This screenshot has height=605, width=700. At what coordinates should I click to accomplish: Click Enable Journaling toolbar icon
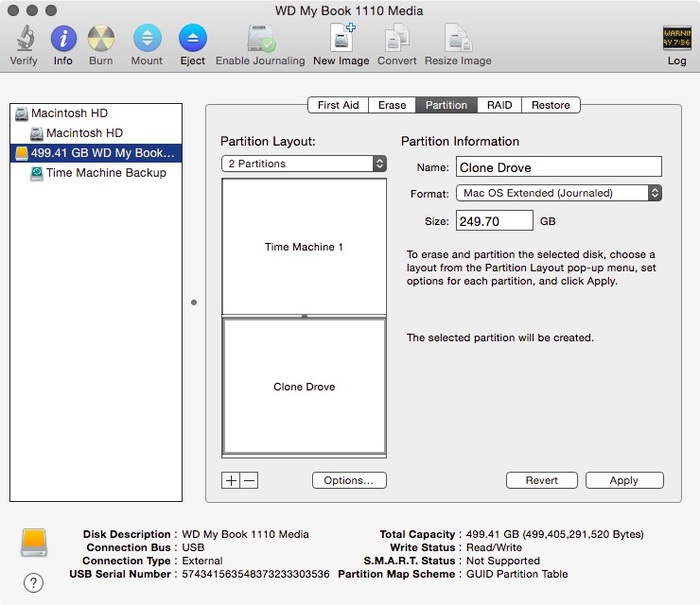click(261, 38)
